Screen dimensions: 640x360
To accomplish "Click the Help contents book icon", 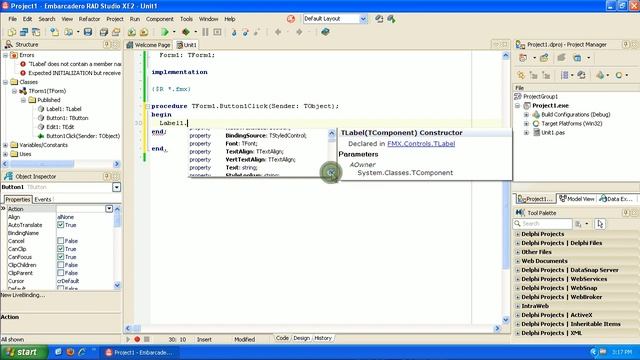I will click(x=325, y=32).
